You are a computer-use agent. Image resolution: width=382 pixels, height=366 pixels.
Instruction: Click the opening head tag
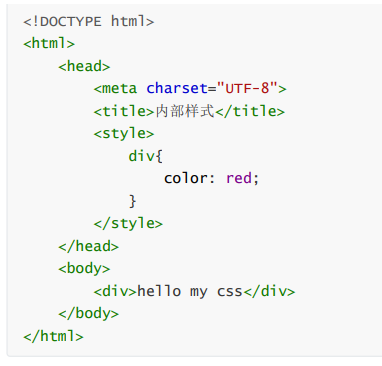click(x=84, y=66)
